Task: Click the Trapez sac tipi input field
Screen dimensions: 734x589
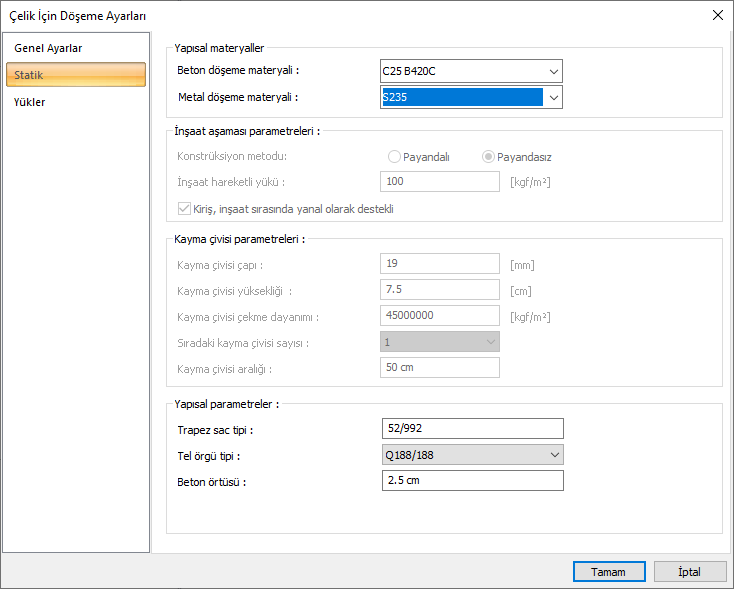Action: (x=472, y=429)
